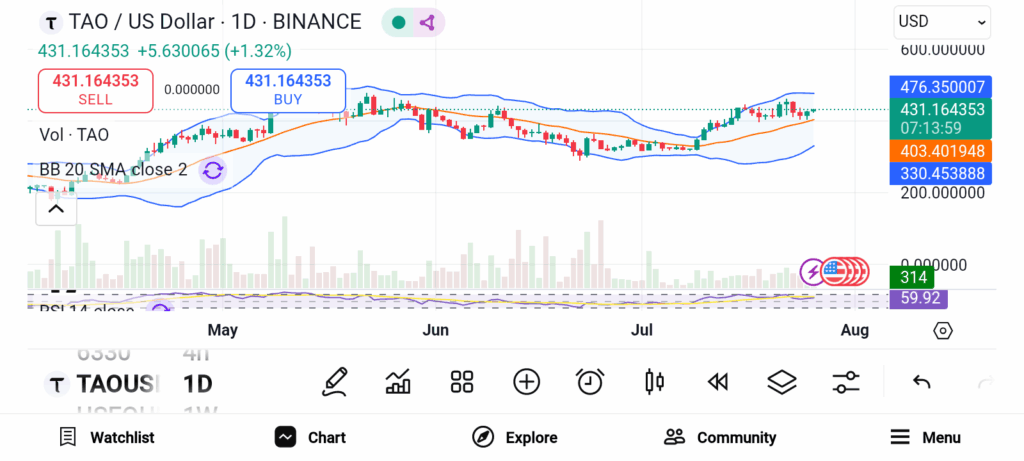
Task: Change chart type with candlestick icon
Action: pos(654,381)
